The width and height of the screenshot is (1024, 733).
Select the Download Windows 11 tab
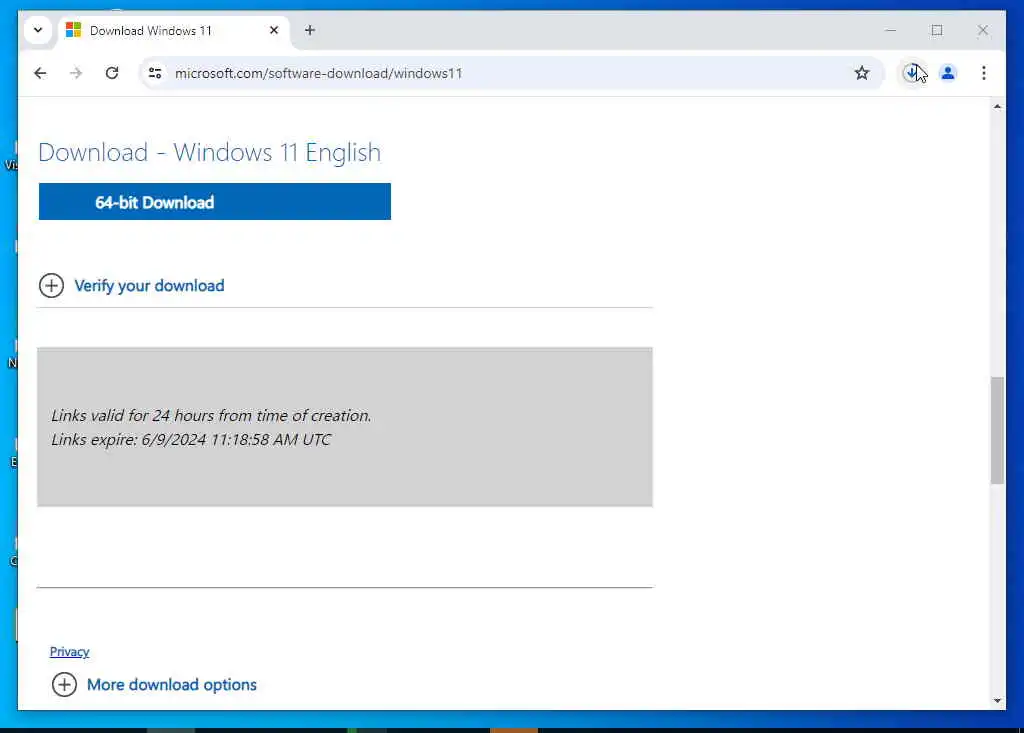pos(173,31)
